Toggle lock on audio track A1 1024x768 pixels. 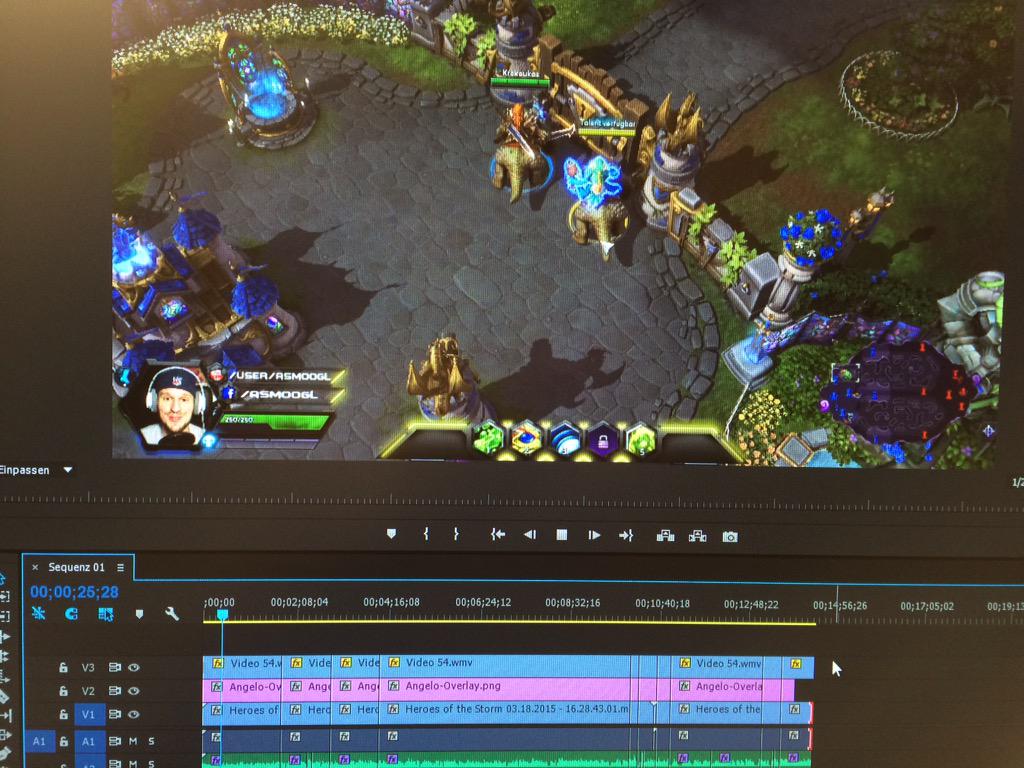pos(63,741)
